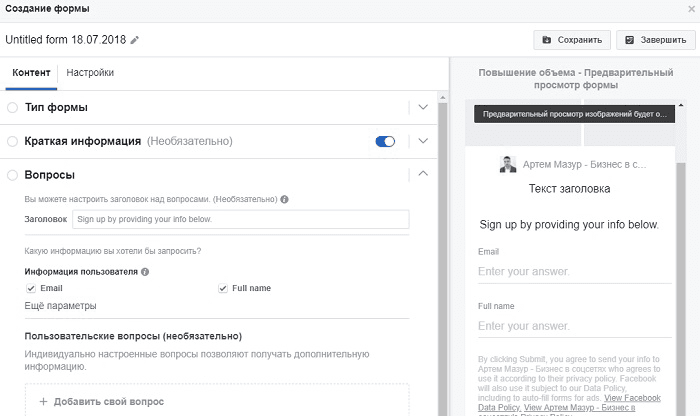The image size is (700, 416).
Task: Uncheck the Email checkbox
Action: pyautogui.click(x=31, y=288)
